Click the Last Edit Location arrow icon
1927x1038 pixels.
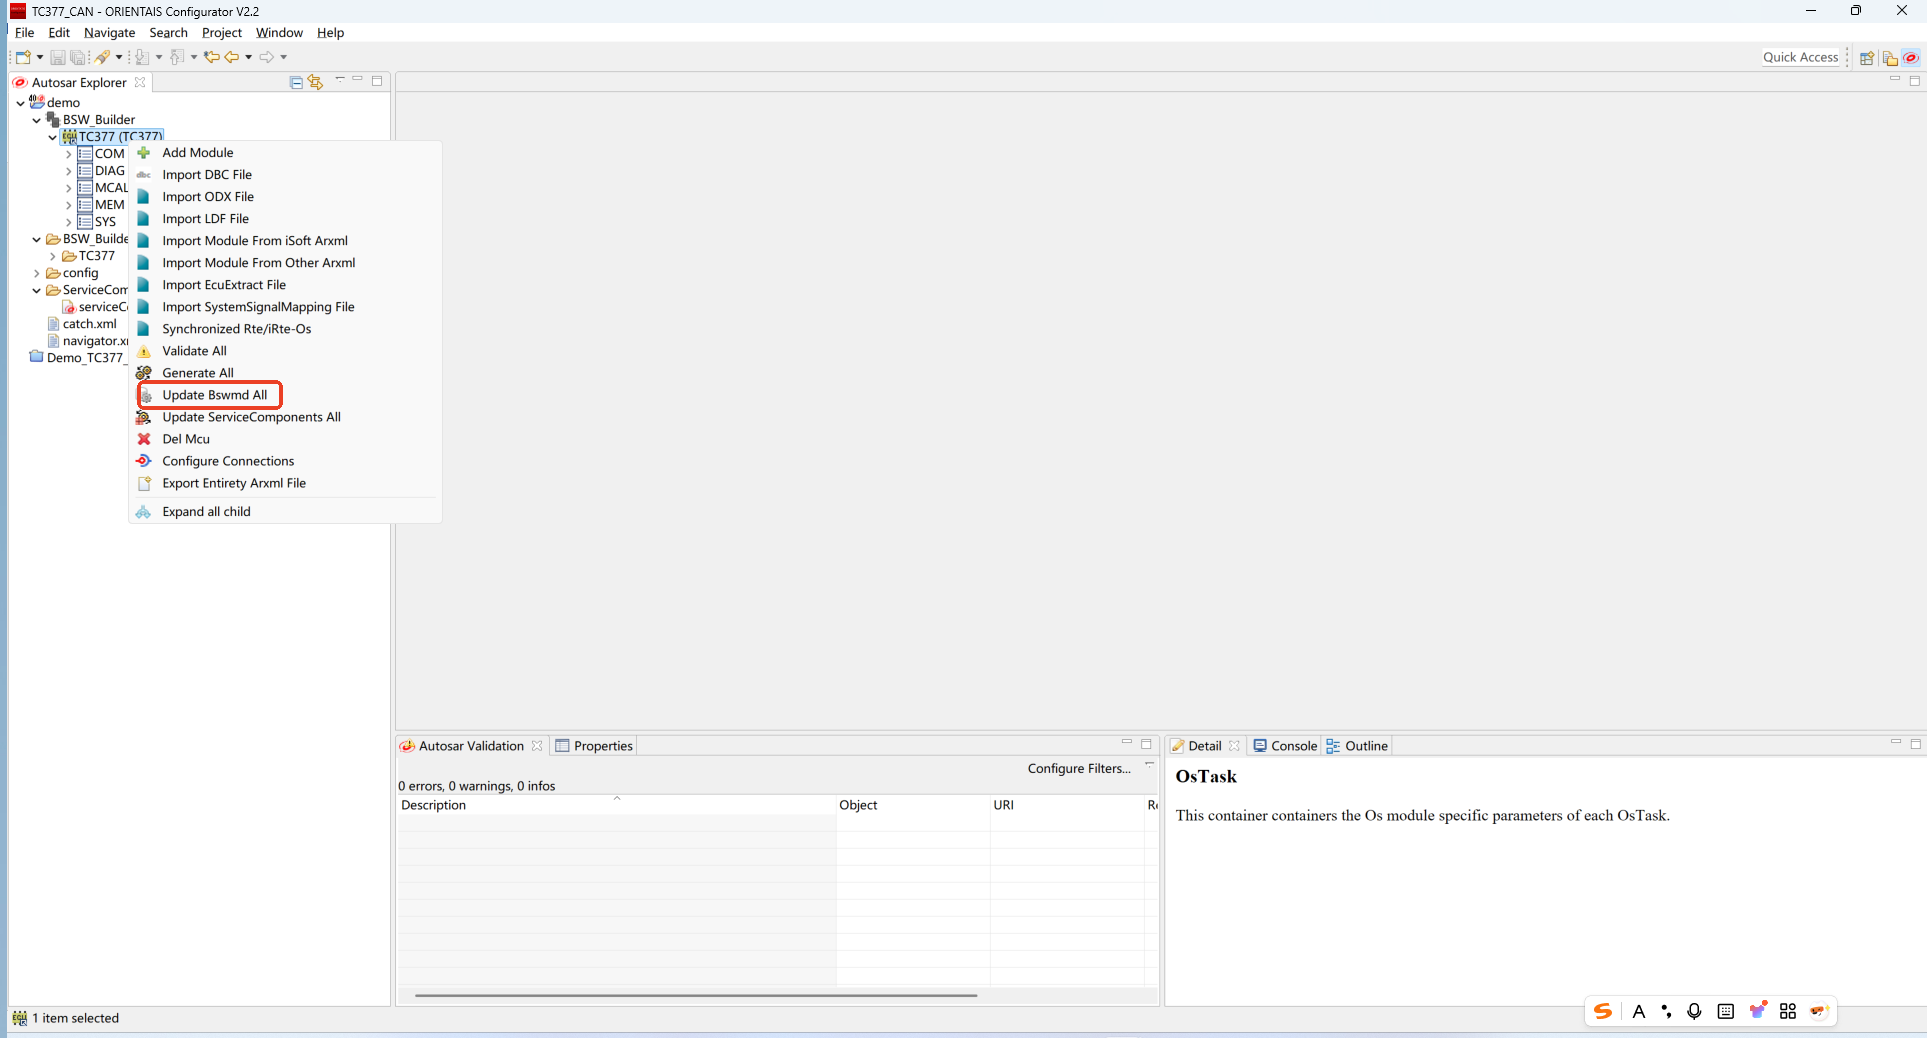[211, 57]
